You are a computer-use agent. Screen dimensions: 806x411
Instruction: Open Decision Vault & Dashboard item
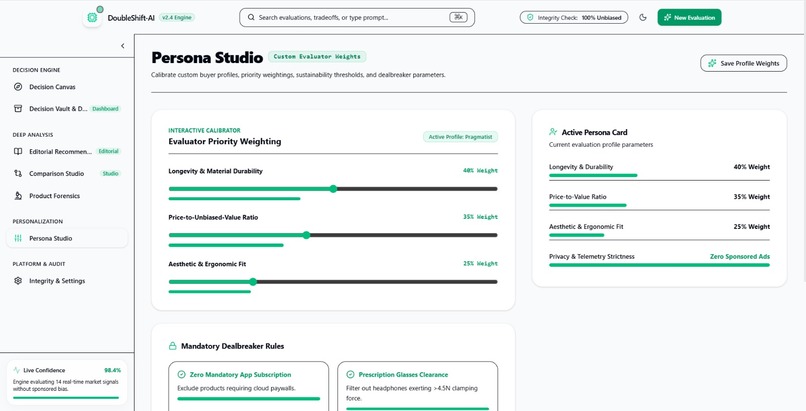click(x=67, y=108)
